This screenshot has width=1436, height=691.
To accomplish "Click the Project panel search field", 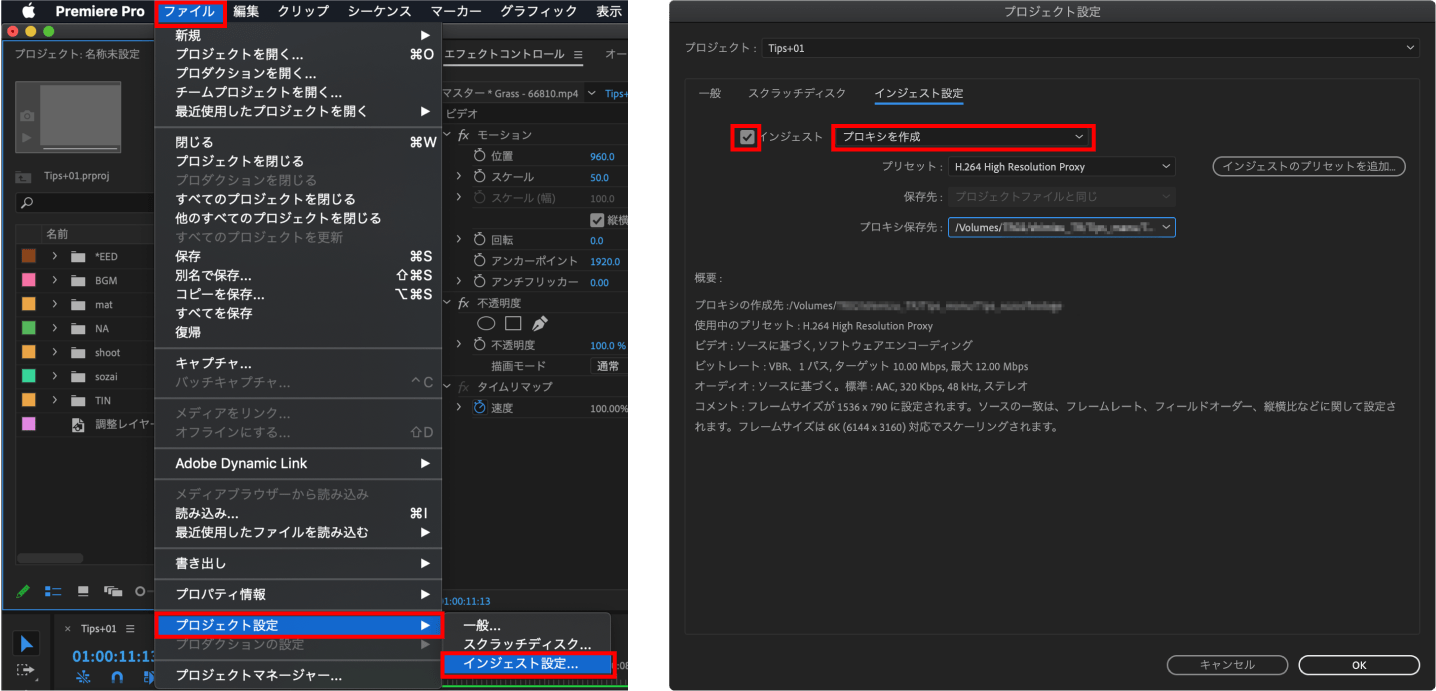I will coord(85,202).
